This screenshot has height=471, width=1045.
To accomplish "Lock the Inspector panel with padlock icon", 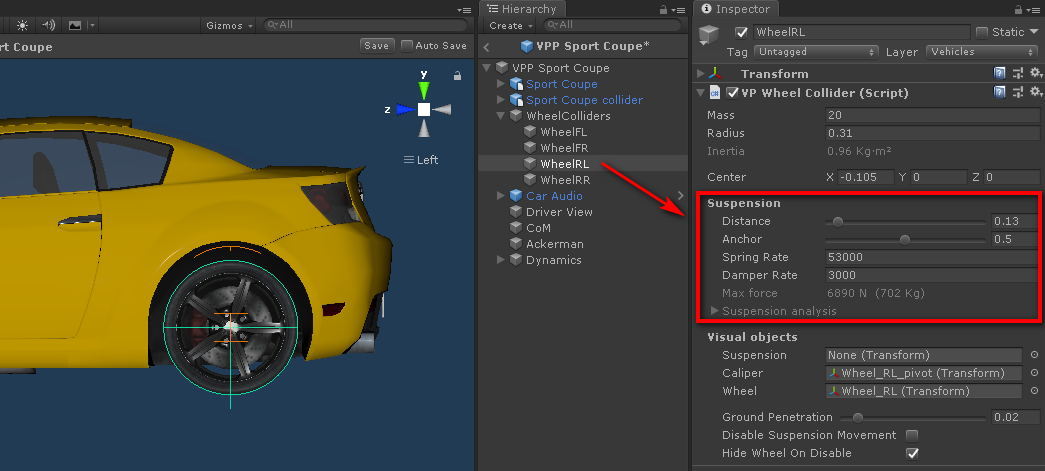I will [x=1018, y=9].
